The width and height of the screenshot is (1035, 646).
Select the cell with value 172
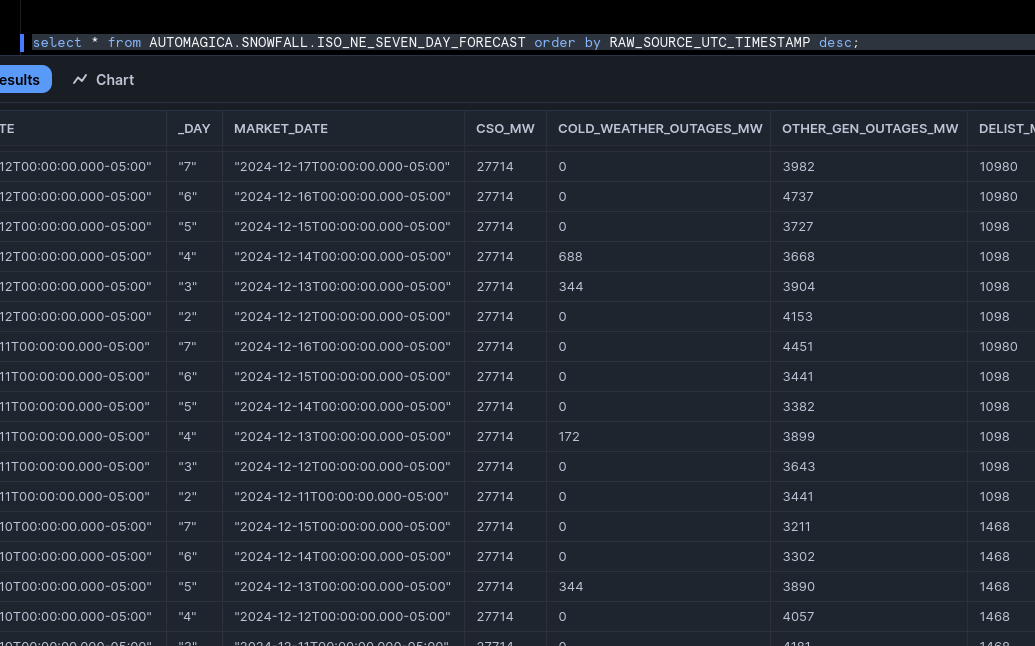(569, 437)
